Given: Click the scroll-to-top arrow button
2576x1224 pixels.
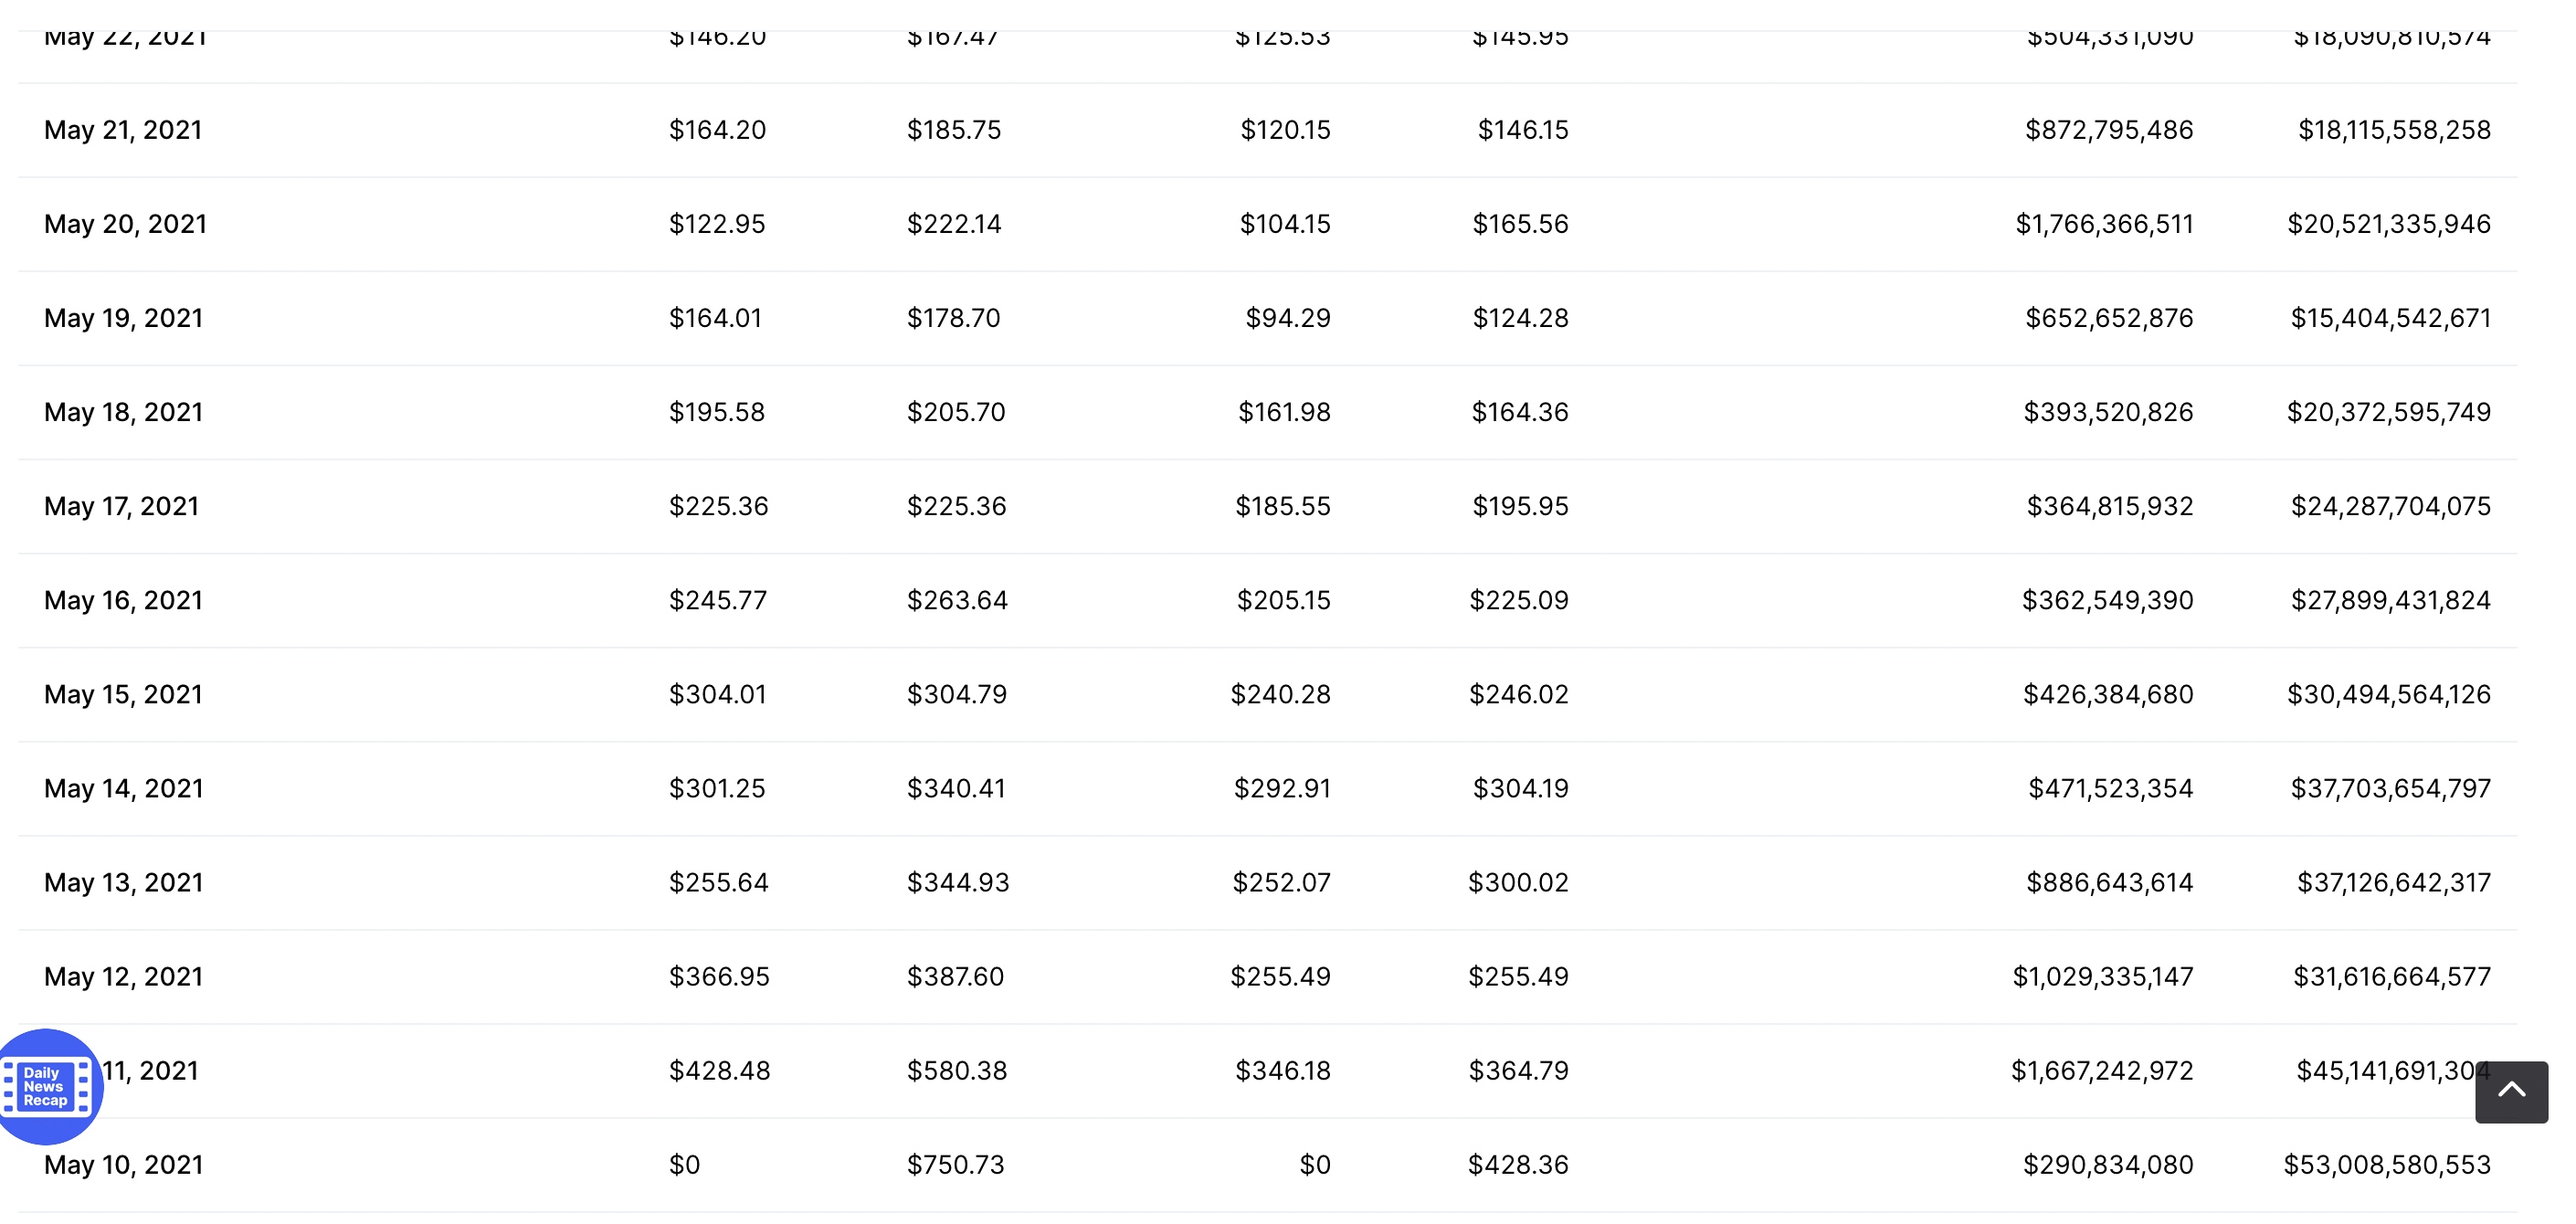Looking at the screenshot, I should [x=2511, y=1091].
